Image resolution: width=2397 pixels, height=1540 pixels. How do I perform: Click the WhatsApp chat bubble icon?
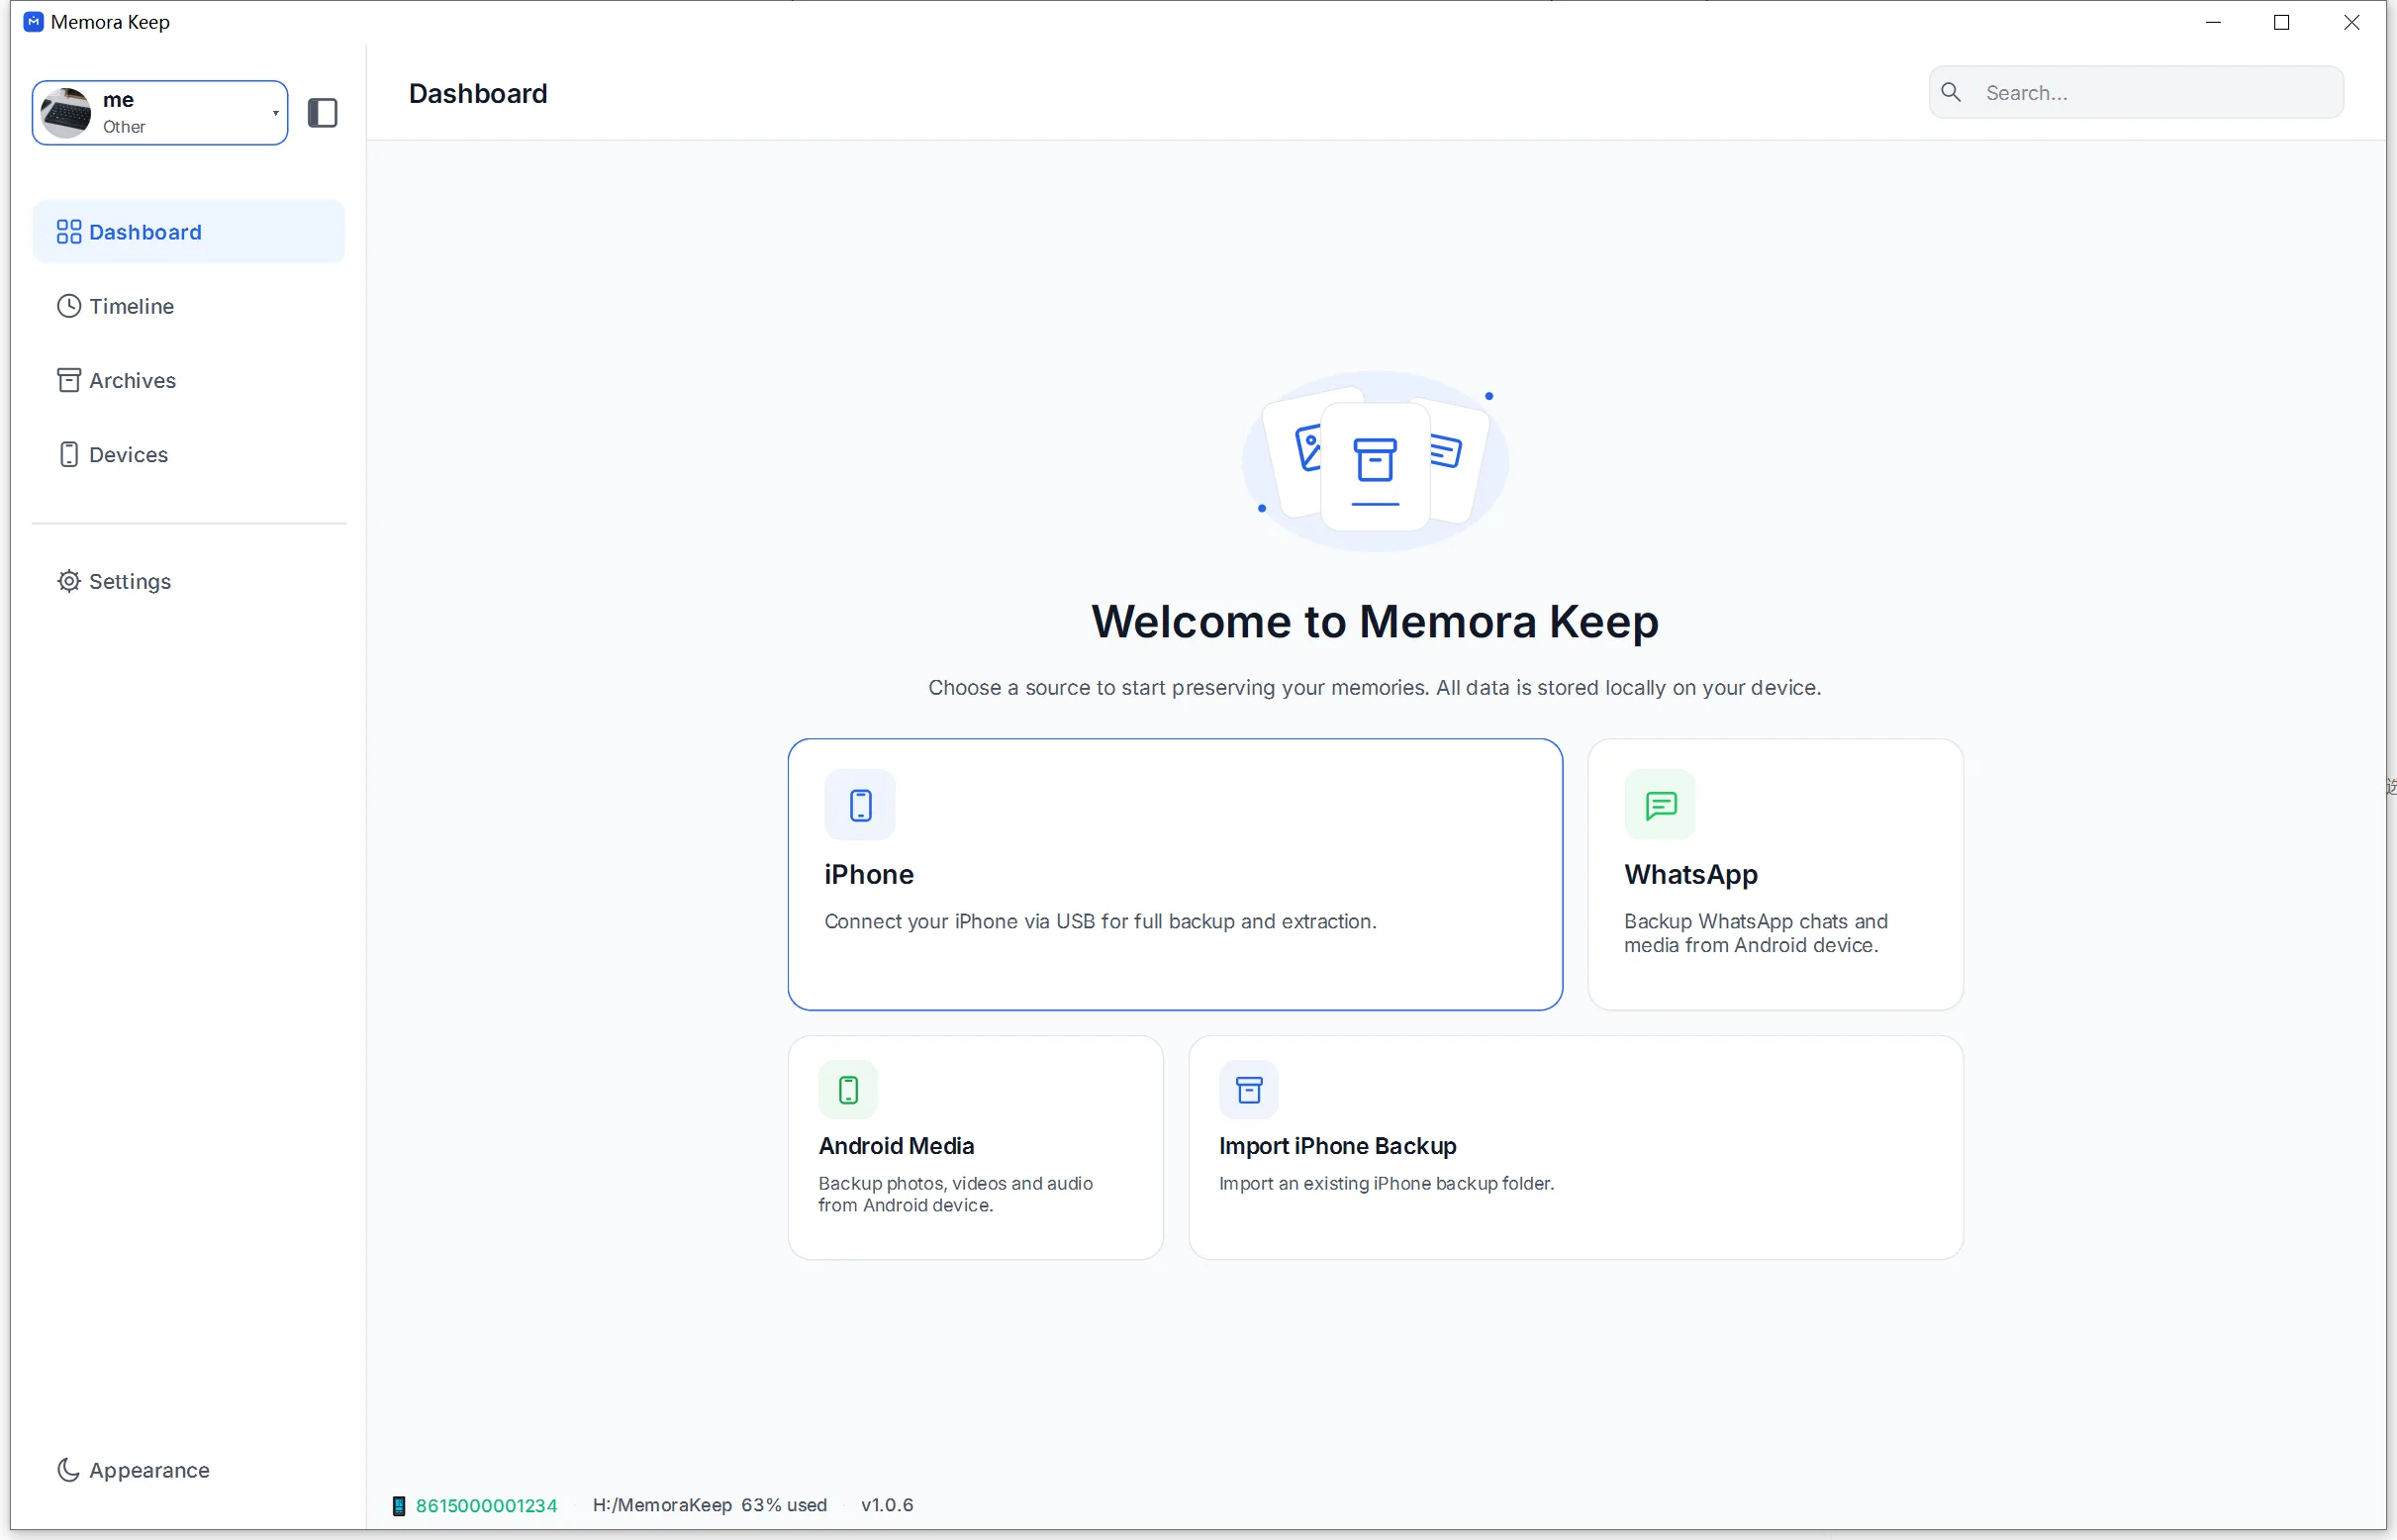click(1660, 805)
